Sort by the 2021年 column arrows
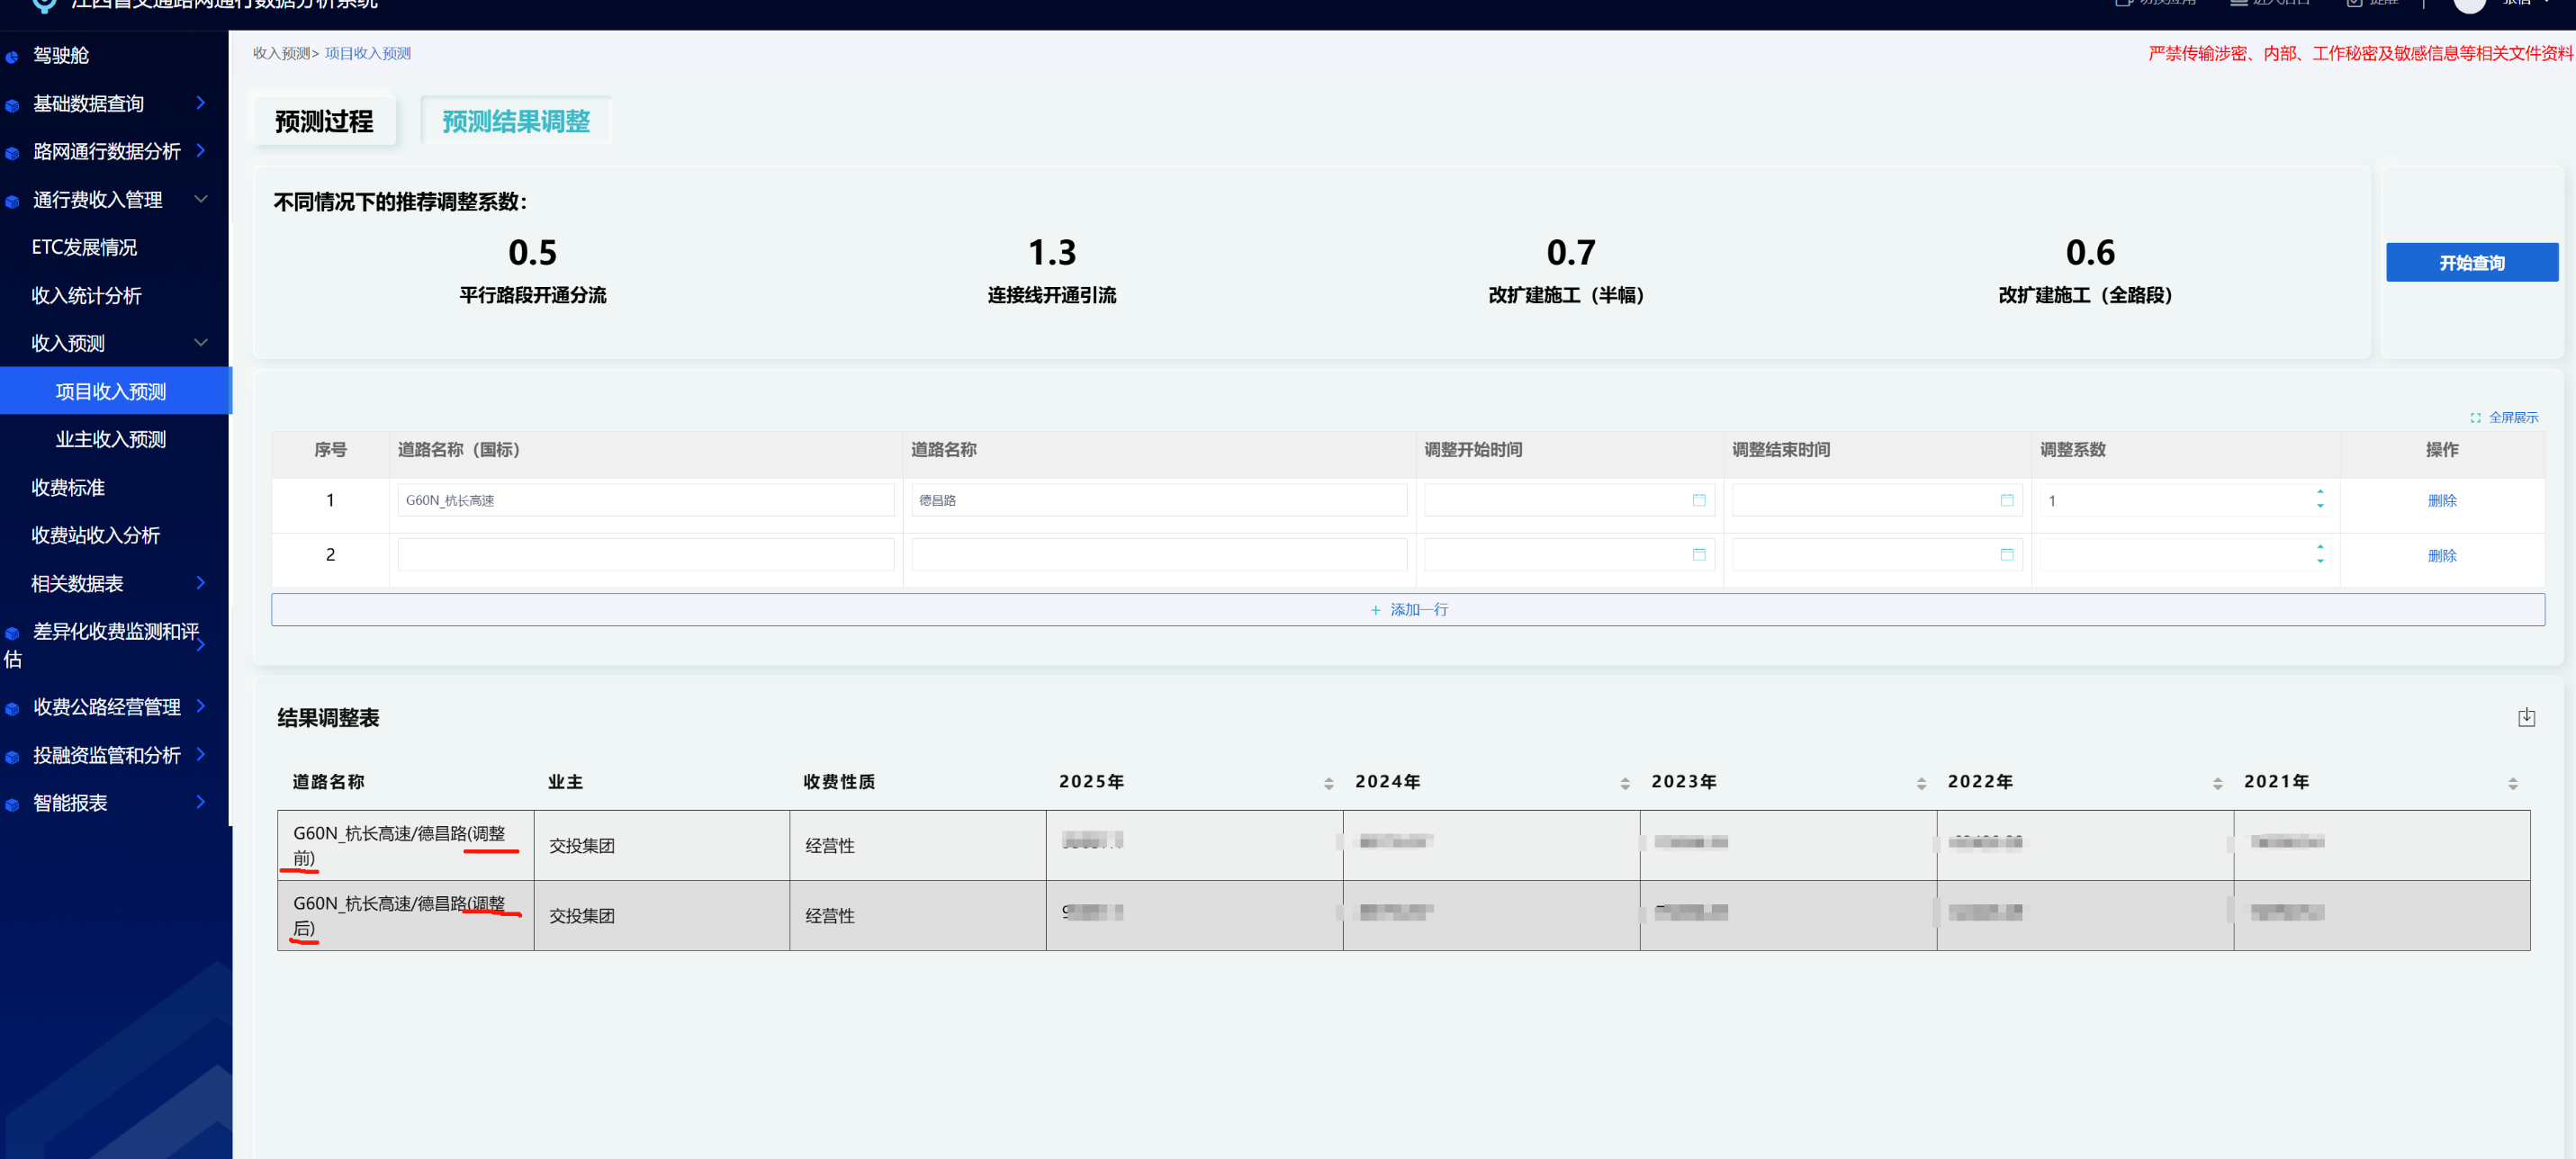Screen dimensions: 2576x1159 pos(2512,783)
